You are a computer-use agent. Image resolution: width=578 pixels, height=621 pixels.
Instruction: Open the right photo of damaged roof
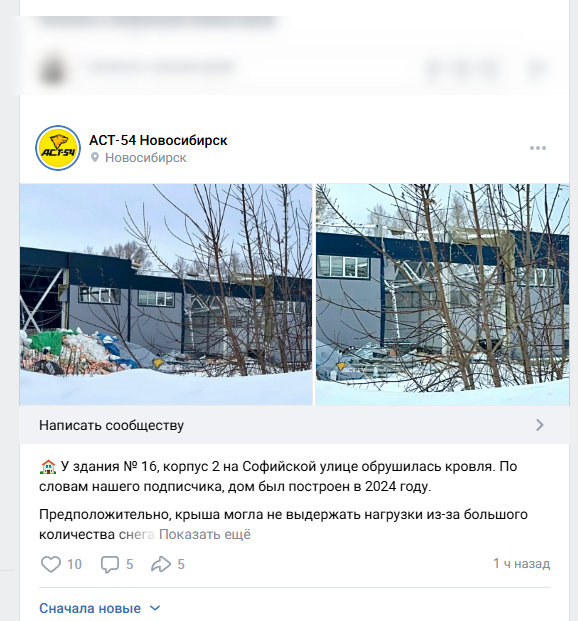pyautogui.click(x=443, y=294)
